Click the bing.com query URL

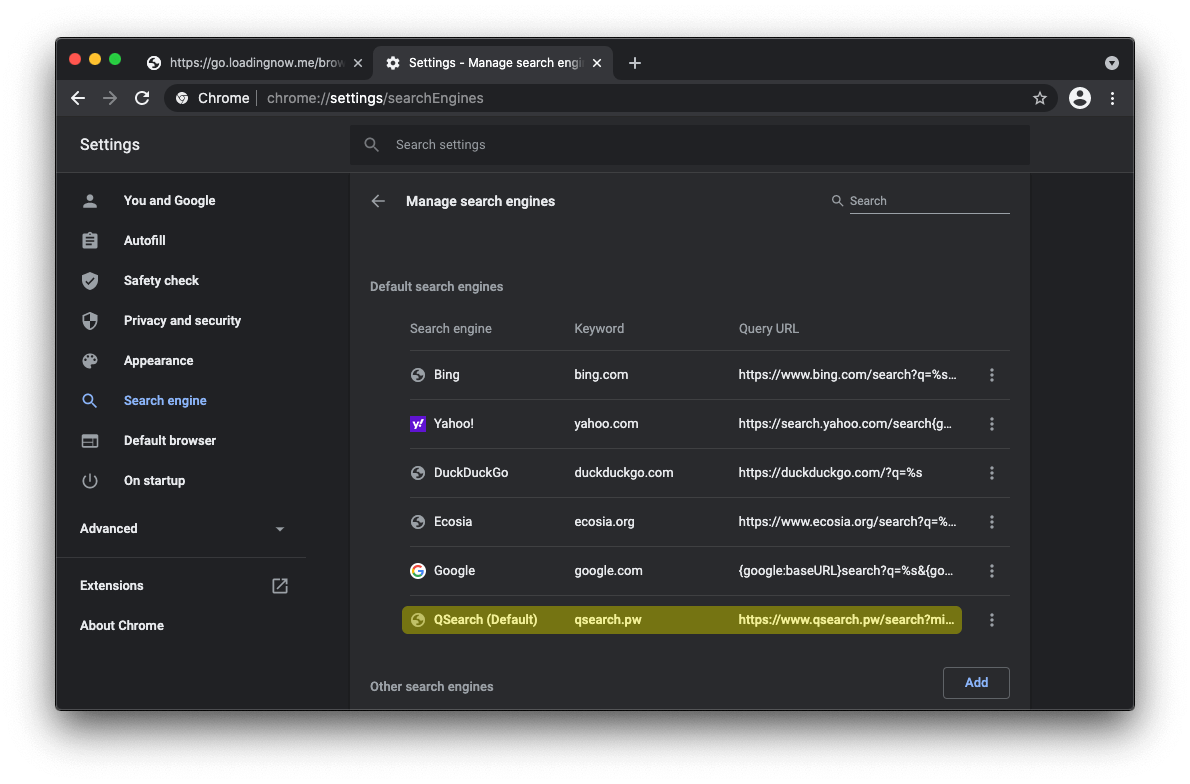[847, 375]
